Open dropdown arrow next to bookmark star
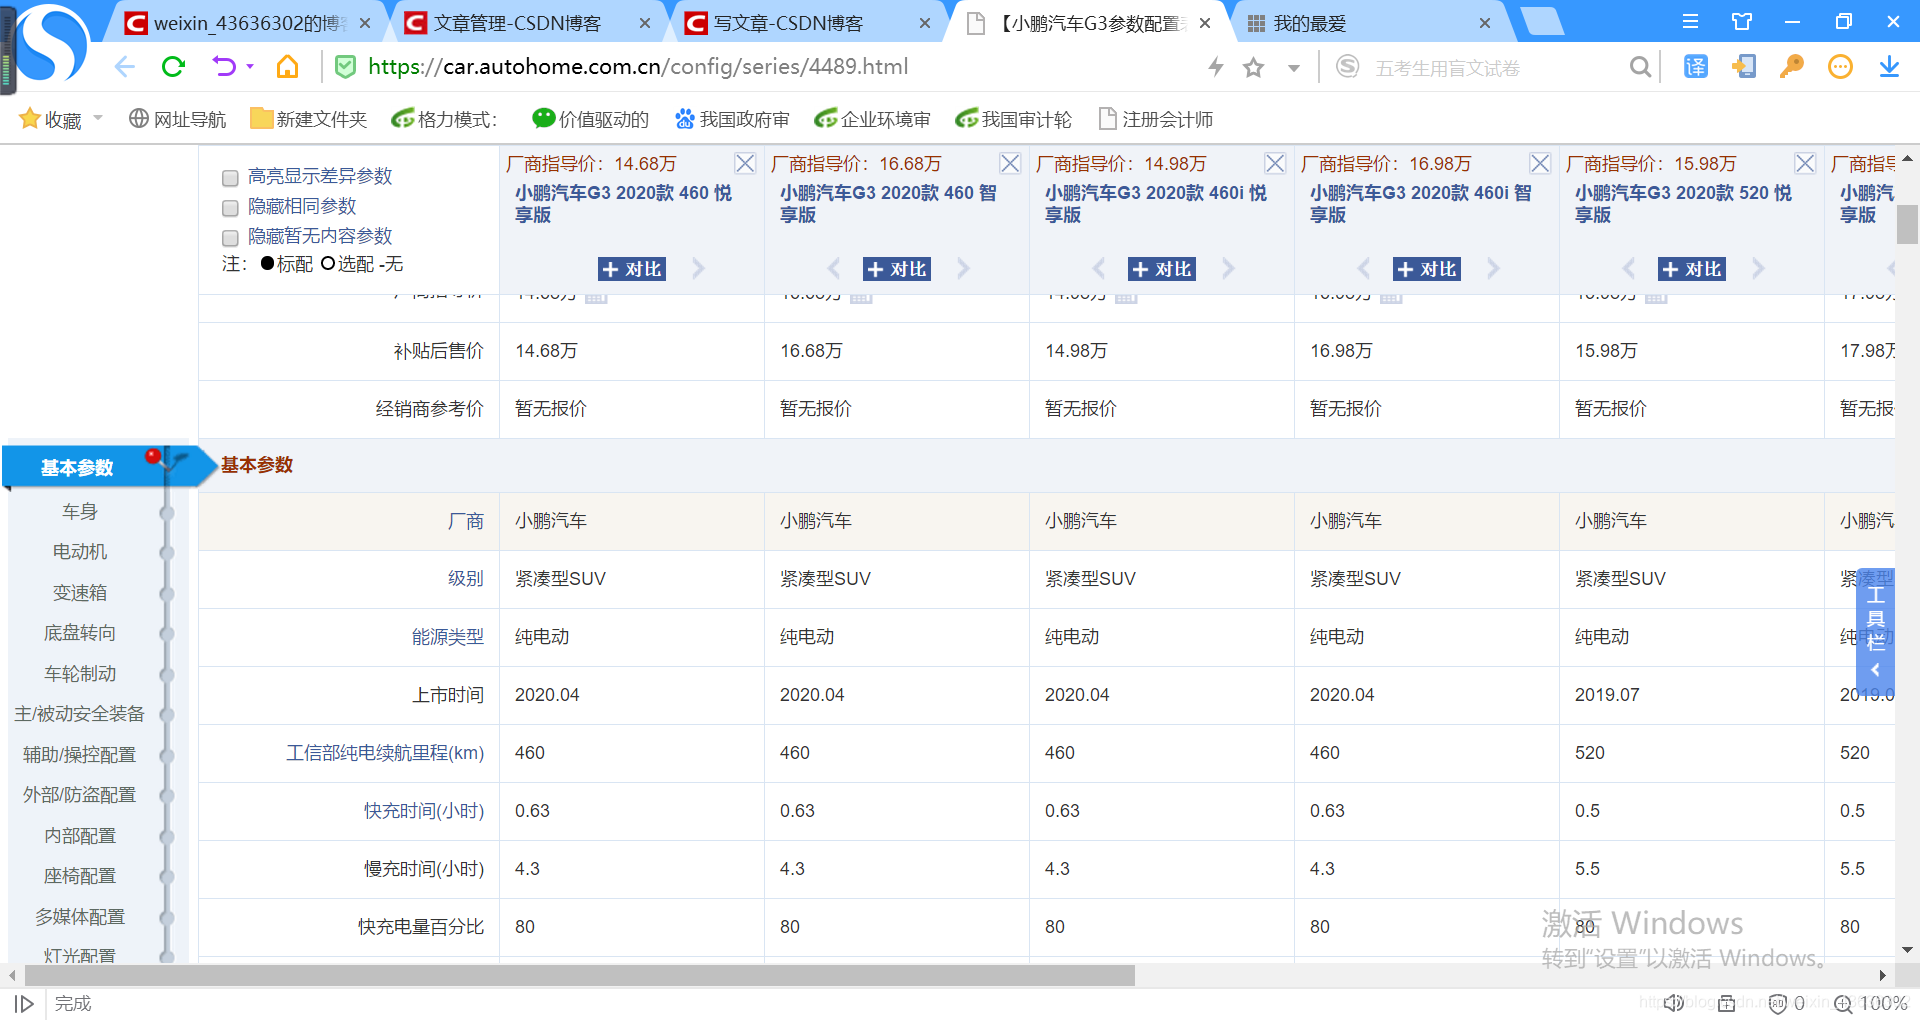Viewport: 1920px width, 1020px height. 1294,68
